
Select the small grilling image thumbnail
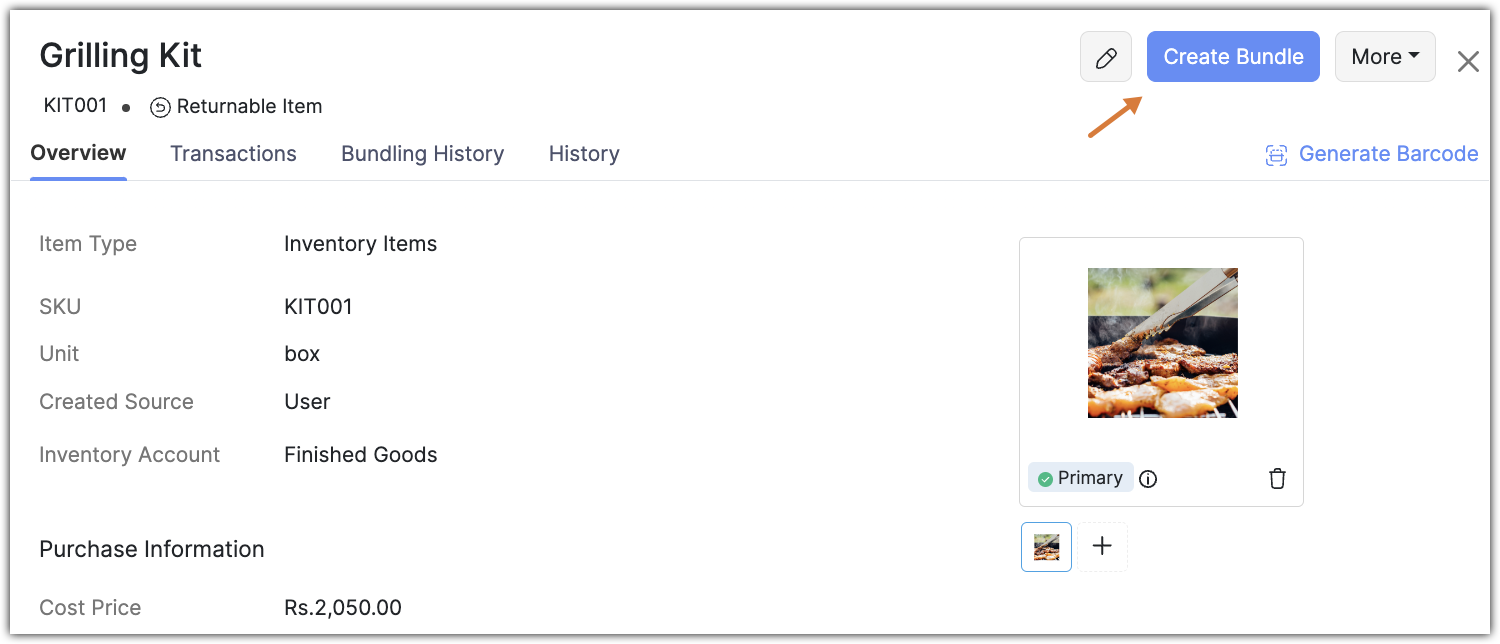coord(1046,547)
